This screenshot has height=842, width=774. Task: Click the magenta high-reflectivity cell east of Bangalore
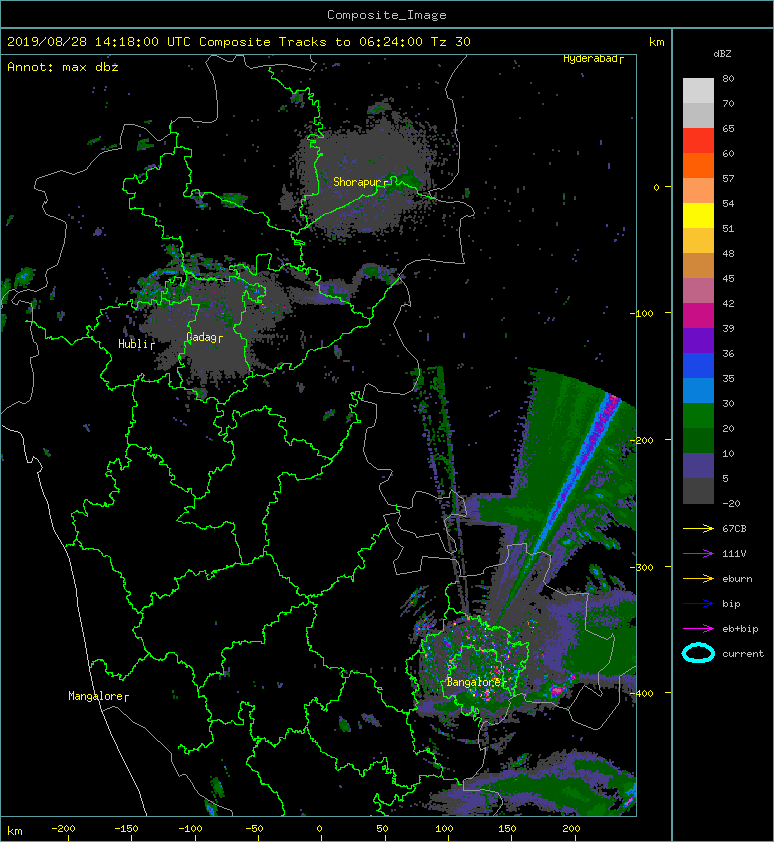point(556,690)
